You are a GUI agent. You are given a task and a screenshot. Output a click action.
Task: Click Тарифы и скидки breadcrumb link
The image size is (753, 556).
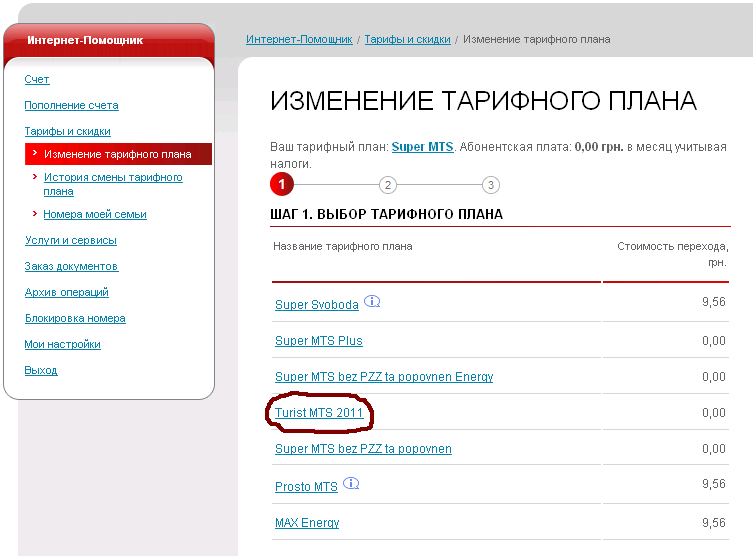coord(408,39)
